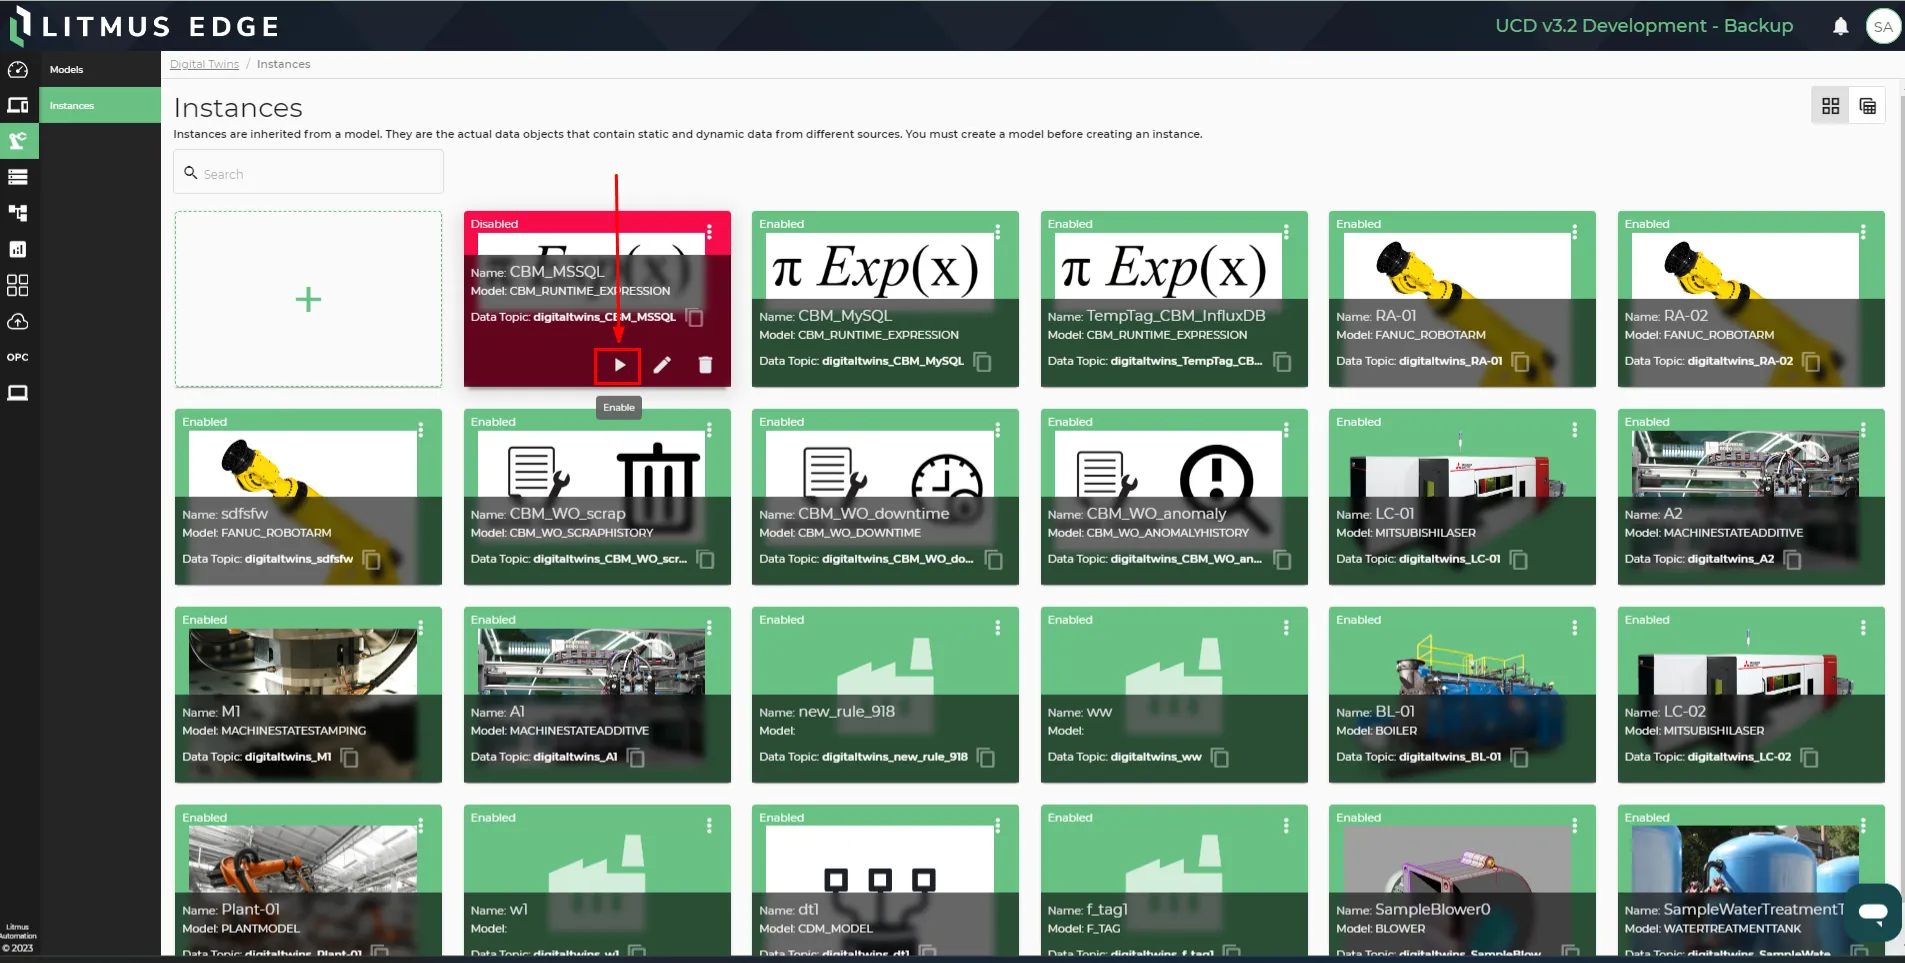This screenshot has width=1905, height=963.
Task: Expand the LC-02 card three-dot menu
Action: pos(1863,628)
